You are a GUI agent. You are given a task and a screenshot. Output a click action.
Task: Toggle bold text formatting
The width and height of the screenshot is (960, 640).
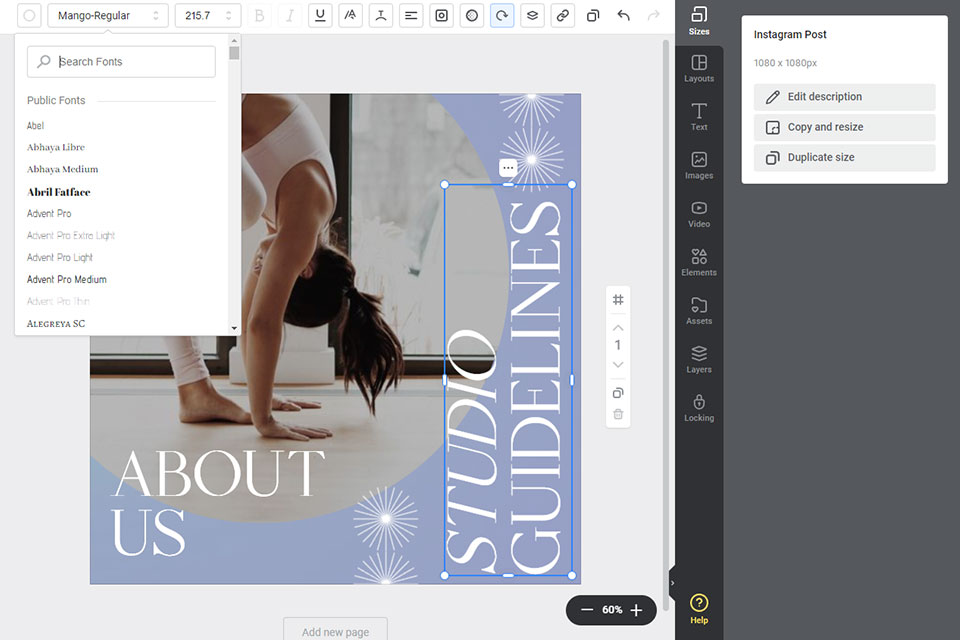tap(260, 16)
